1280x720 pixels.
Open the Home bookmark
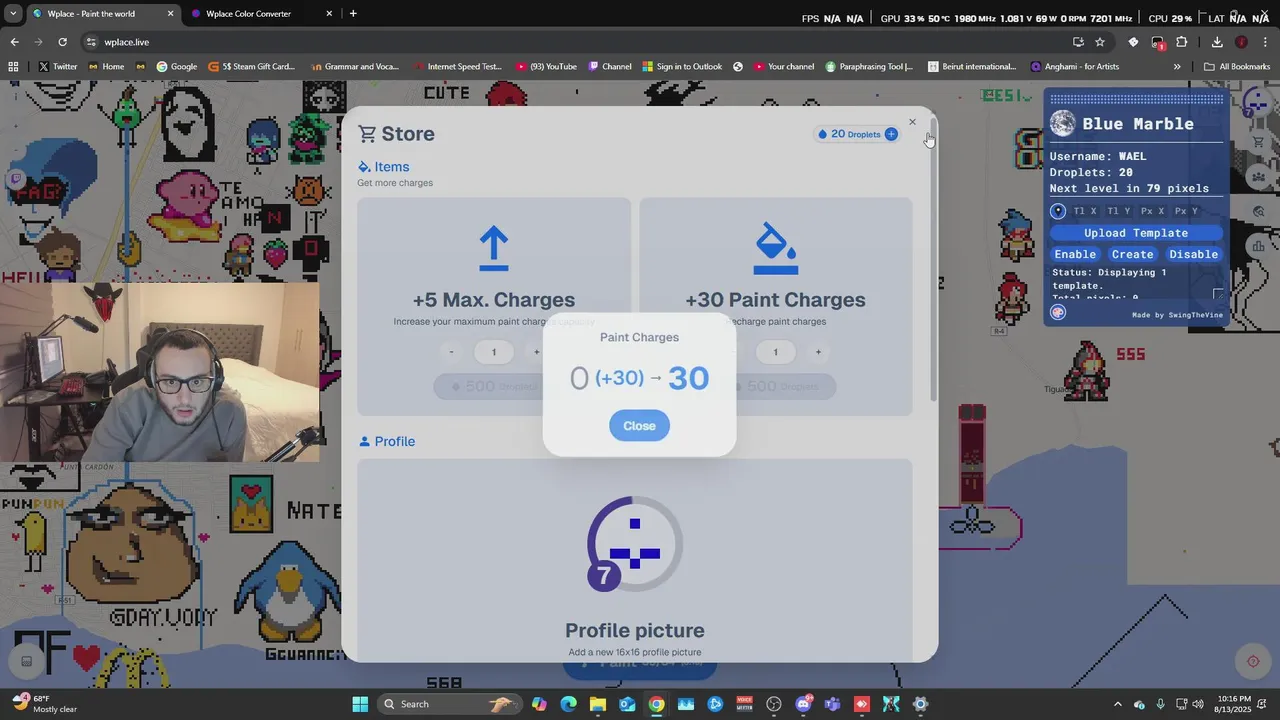click(106, 67)
